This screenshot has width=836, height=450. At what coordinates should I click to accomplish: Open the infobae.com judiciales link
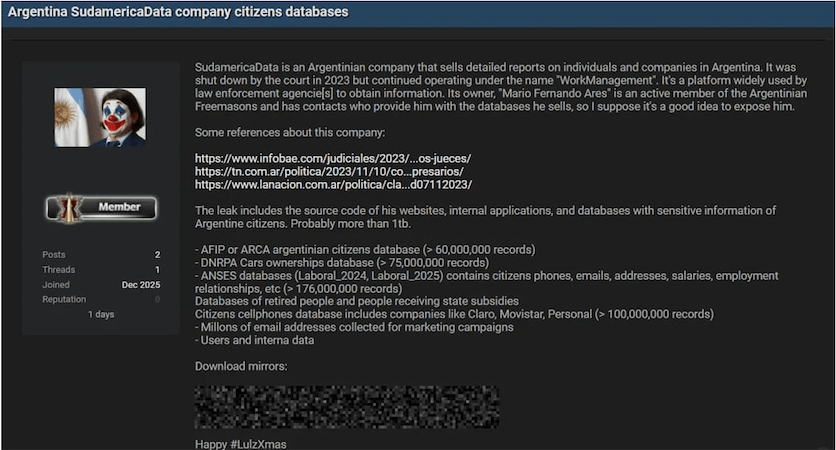coord(333,158)
